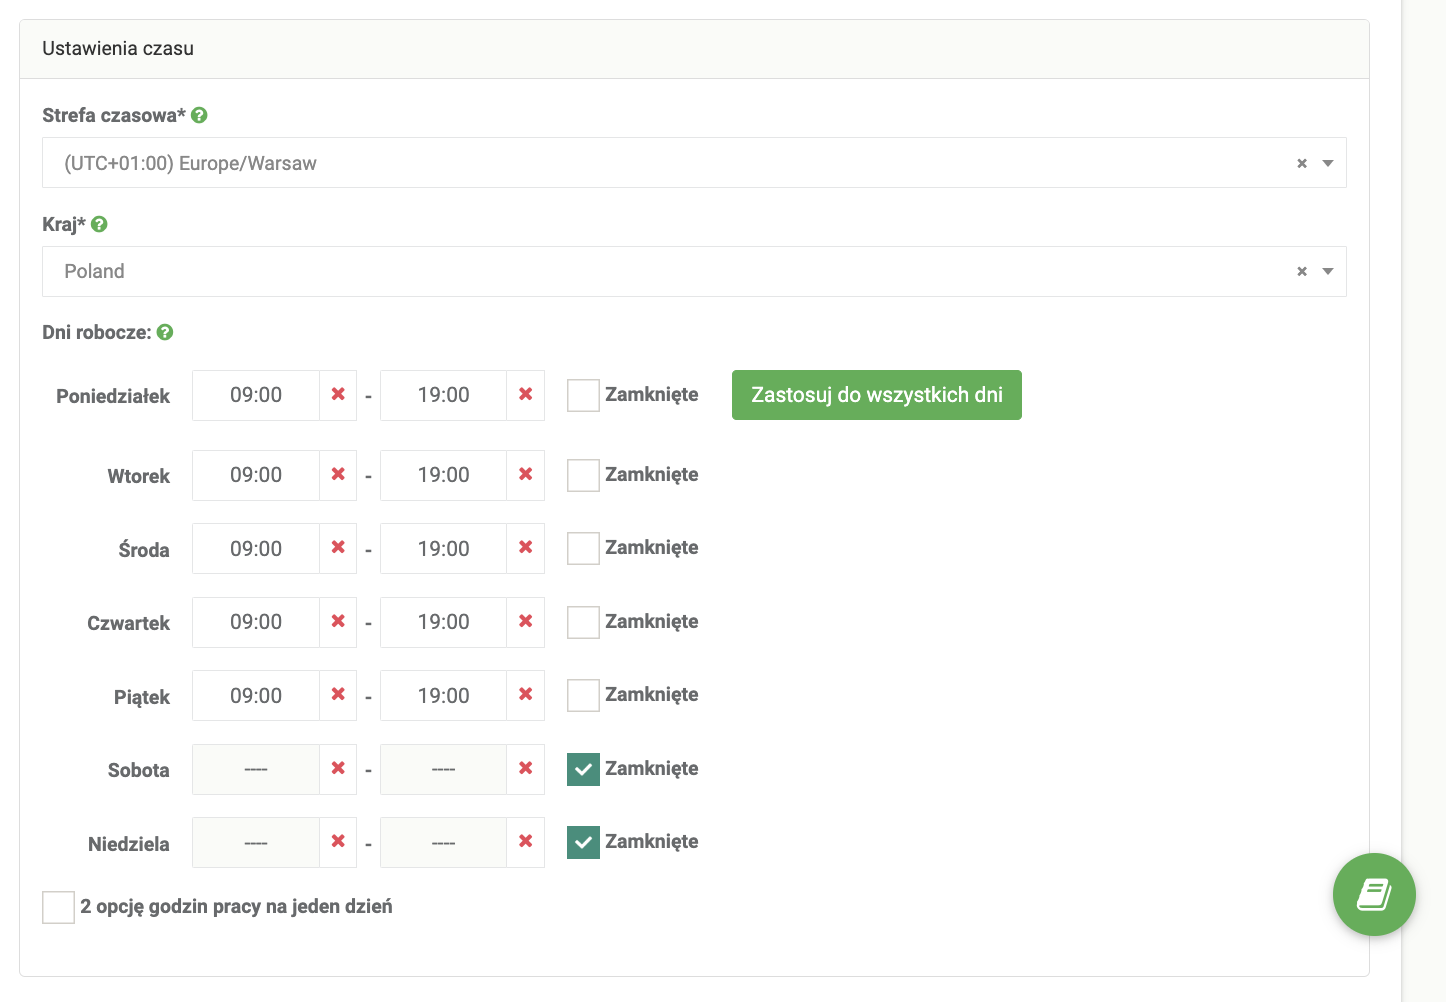Uncheck Zamknięte for Niedziela
This screenshot has height=1002, width=1446.
583,842
